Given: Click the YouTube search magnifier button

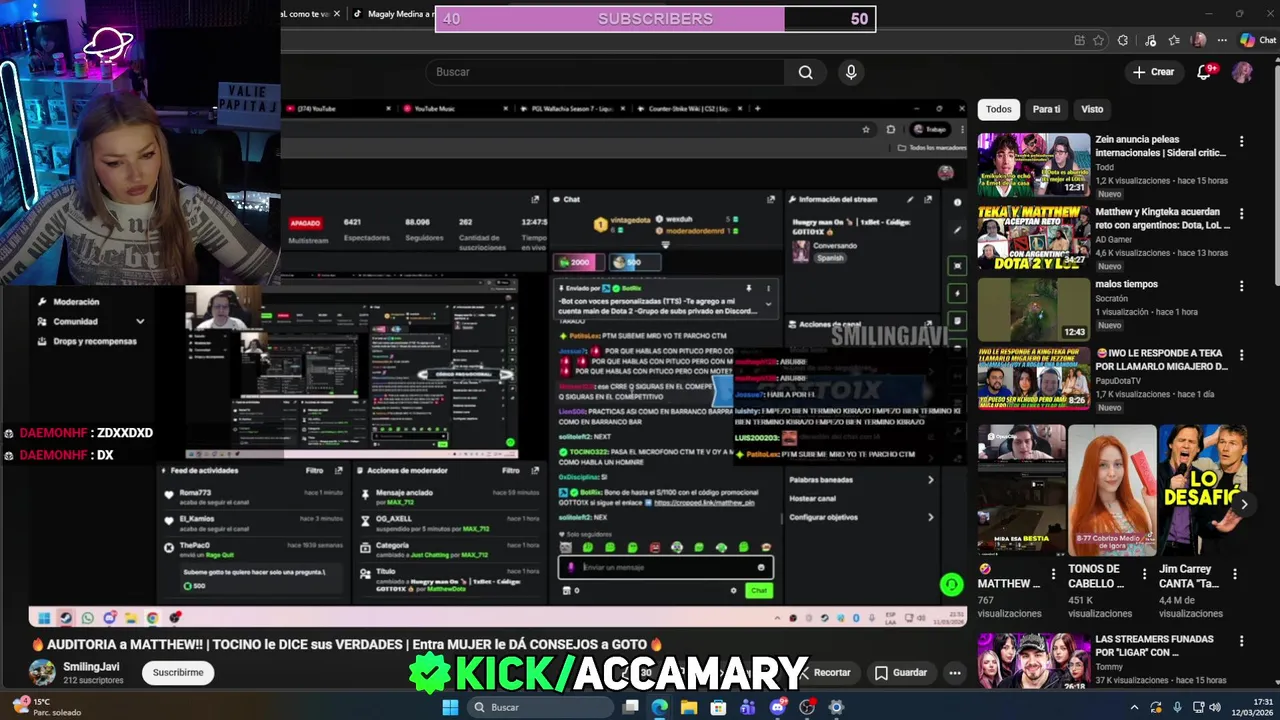Looking at the screenshot, I should pyautogui.click(x=805, y=72).
